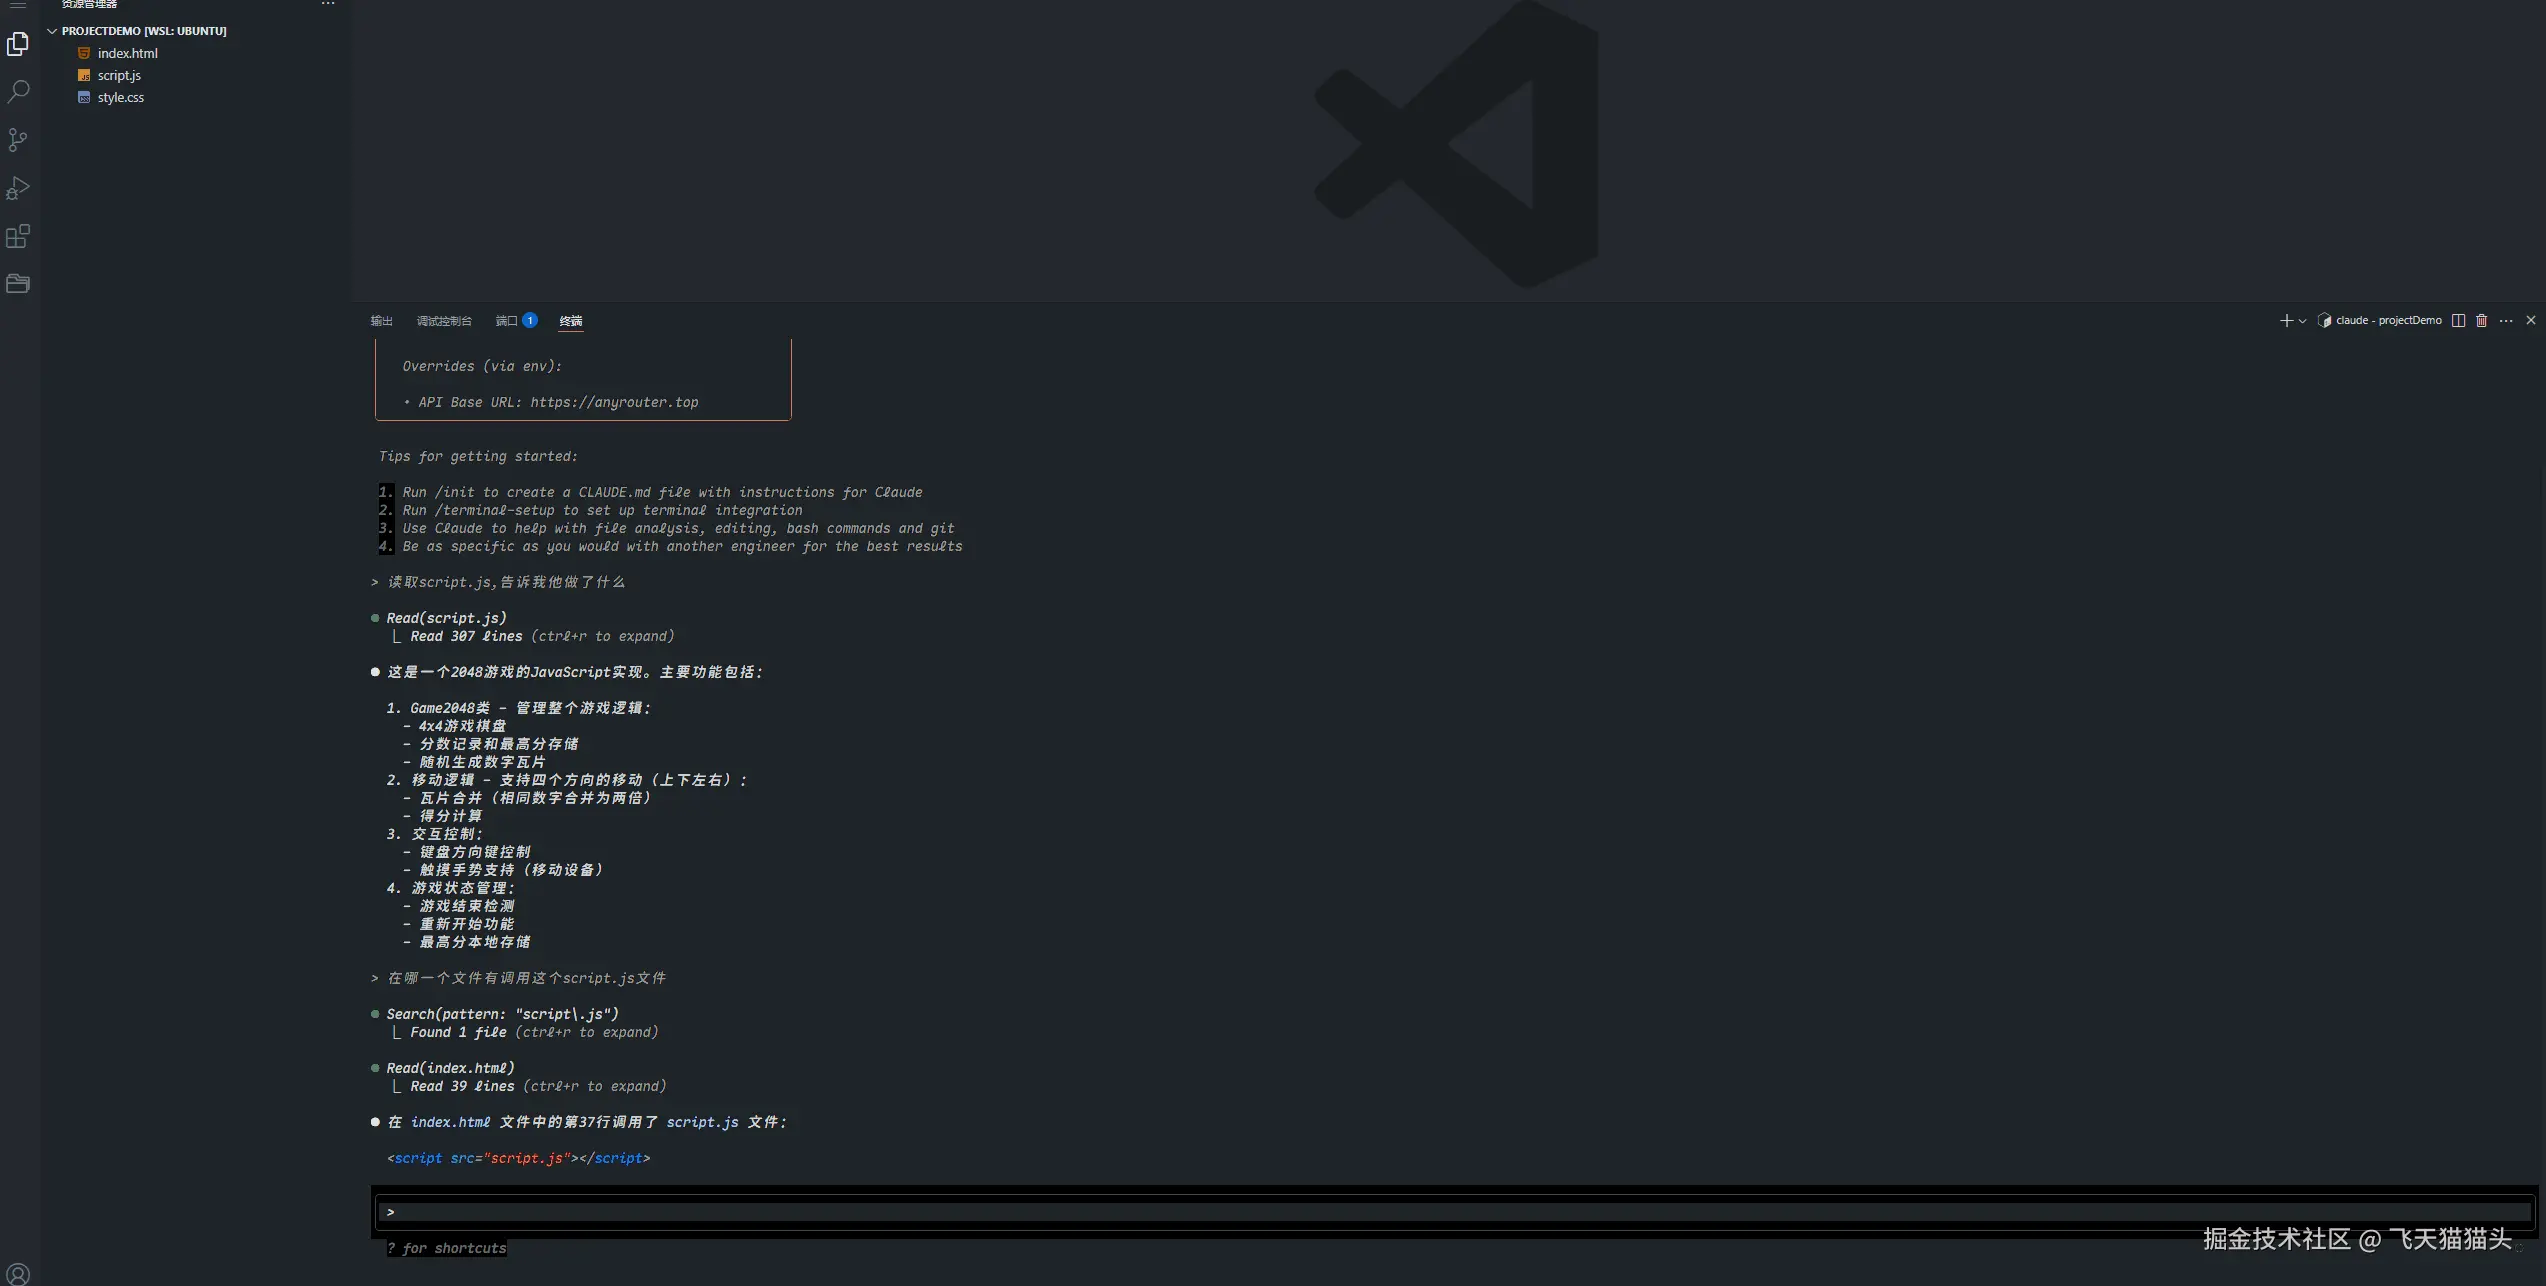2546x1286 pixels.
Task: Open the Explorer view in activity bar
Action: pos(18,44)
